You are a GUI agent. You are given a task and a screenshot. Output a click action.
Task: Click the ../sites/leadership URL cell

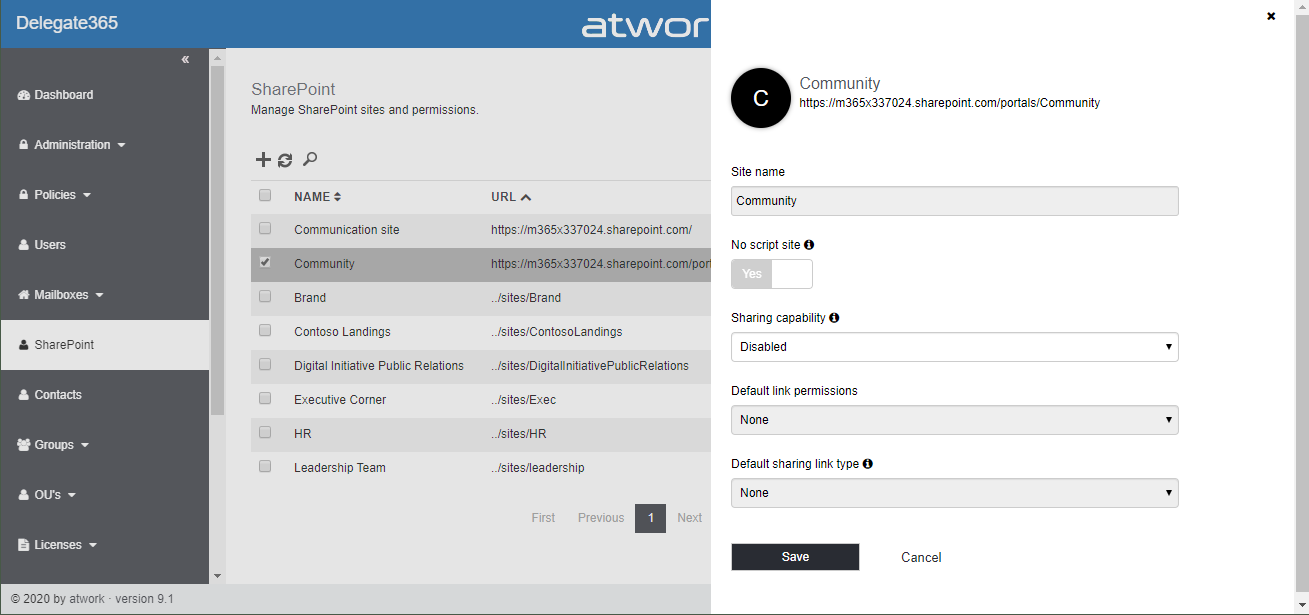(x=538, y=468)
